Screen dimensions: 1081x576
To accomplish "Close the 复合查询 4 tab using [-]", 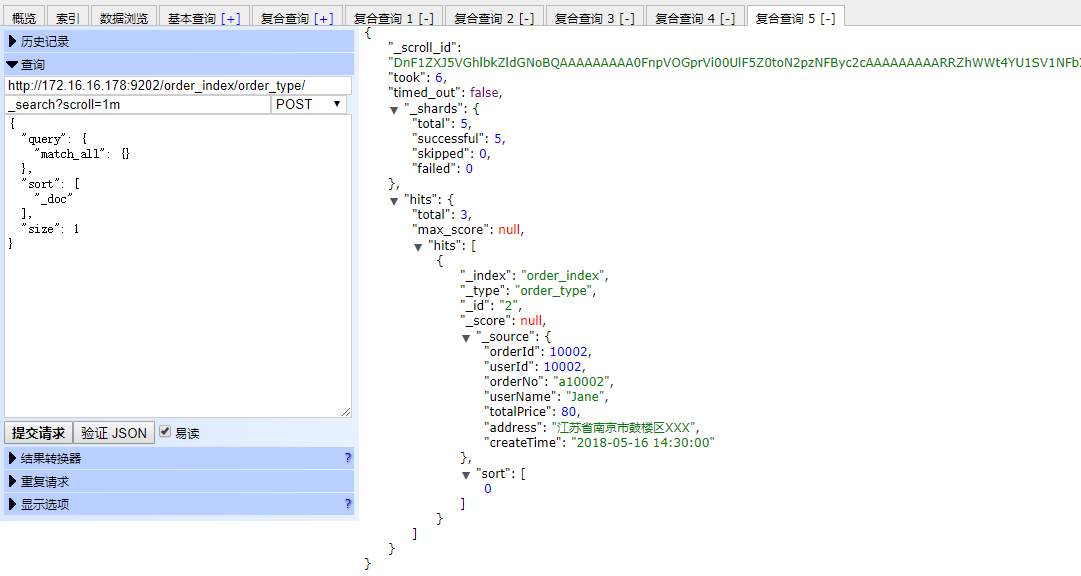I will point(727,19).
